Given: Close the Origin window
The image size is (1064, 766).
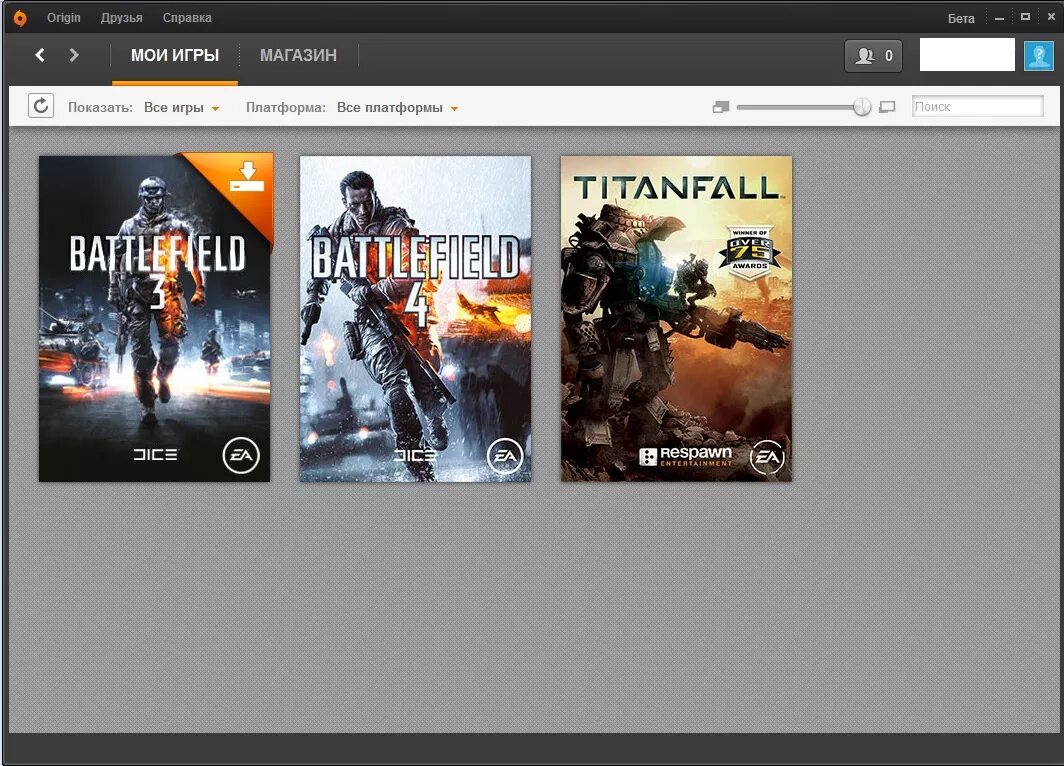Looking at the screenshot, I should coord(1051,17).
